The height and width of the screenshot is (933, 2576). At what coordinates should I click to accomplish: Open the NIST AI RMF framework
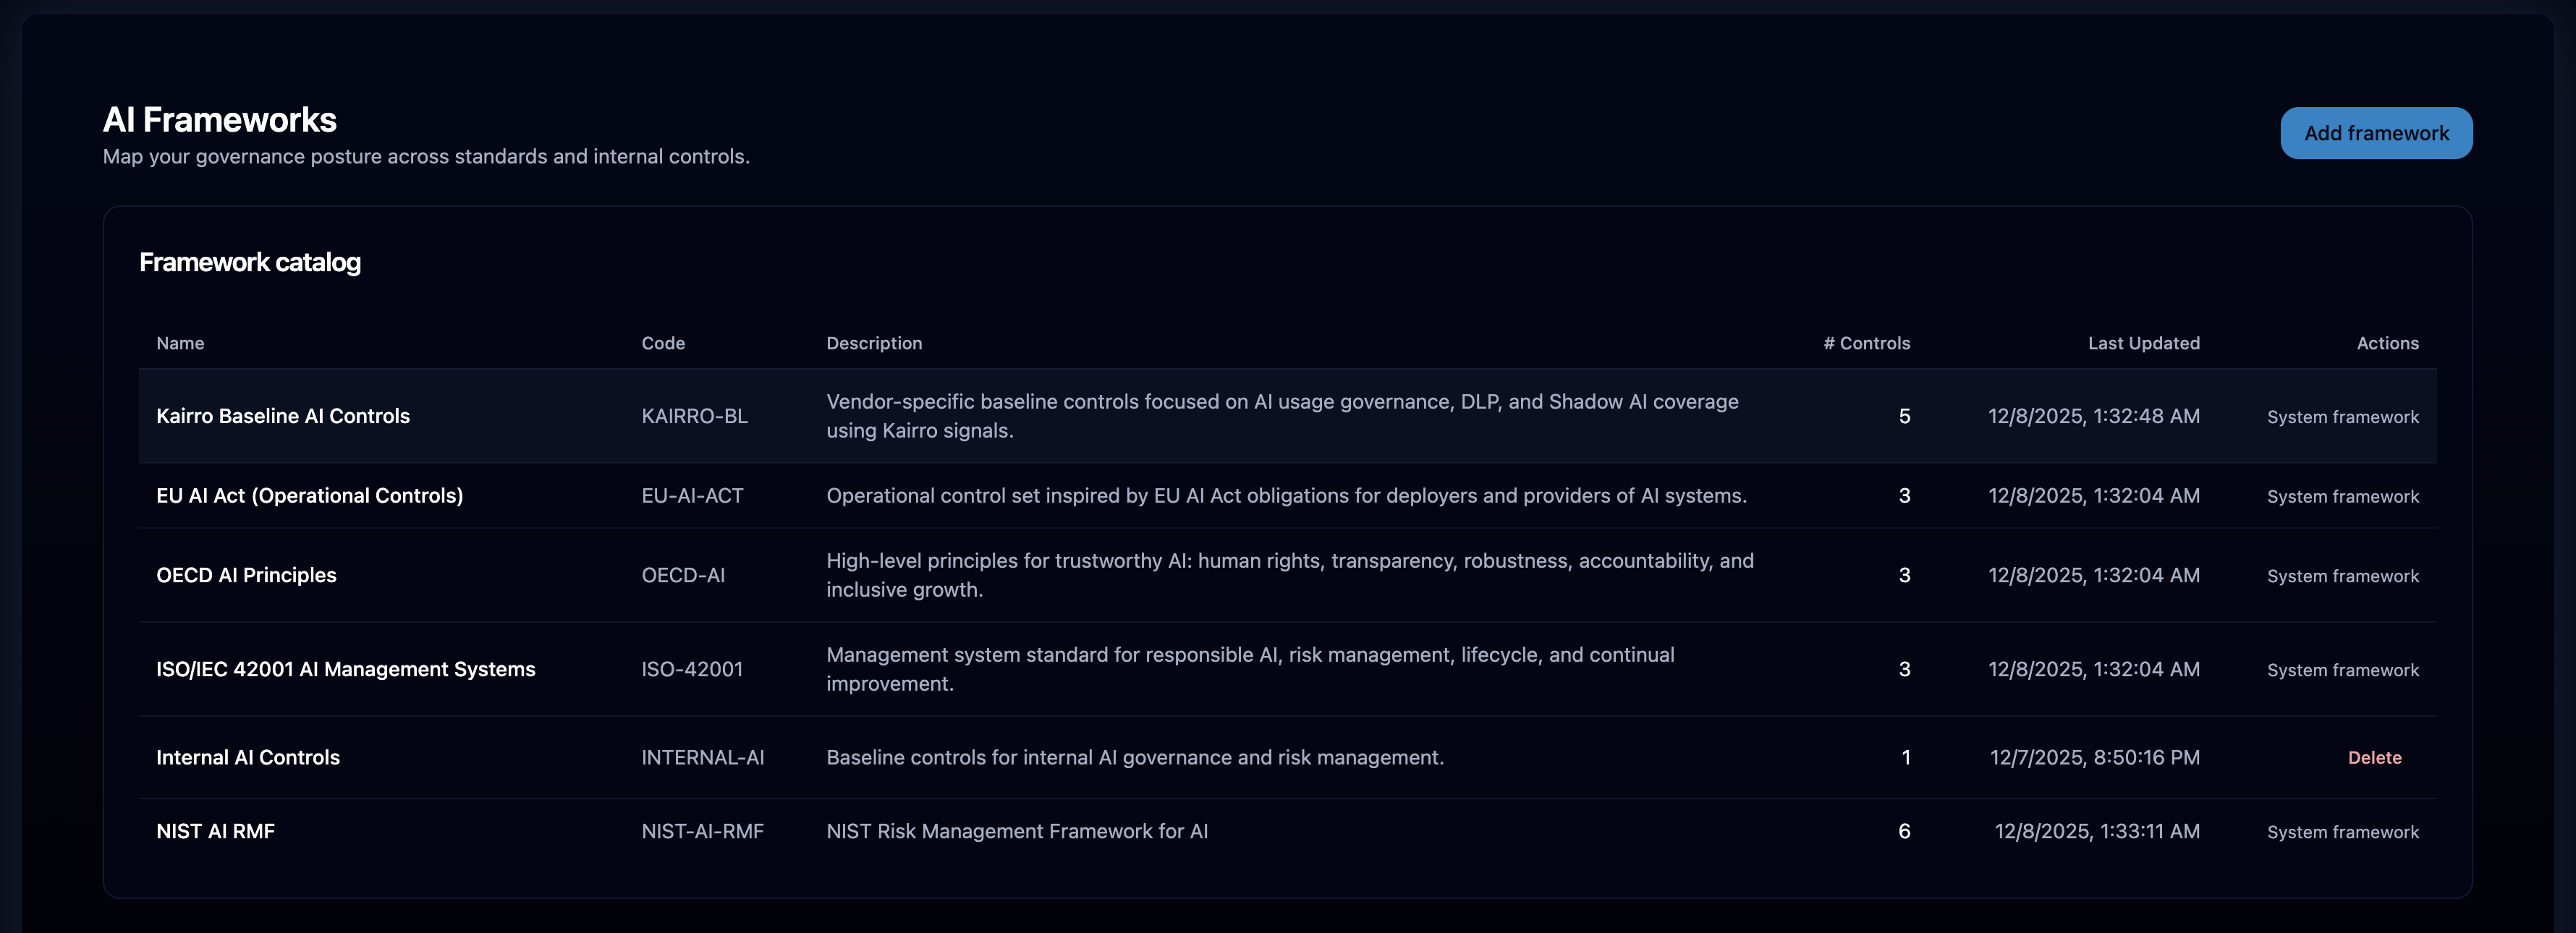[x=215, y=831]
